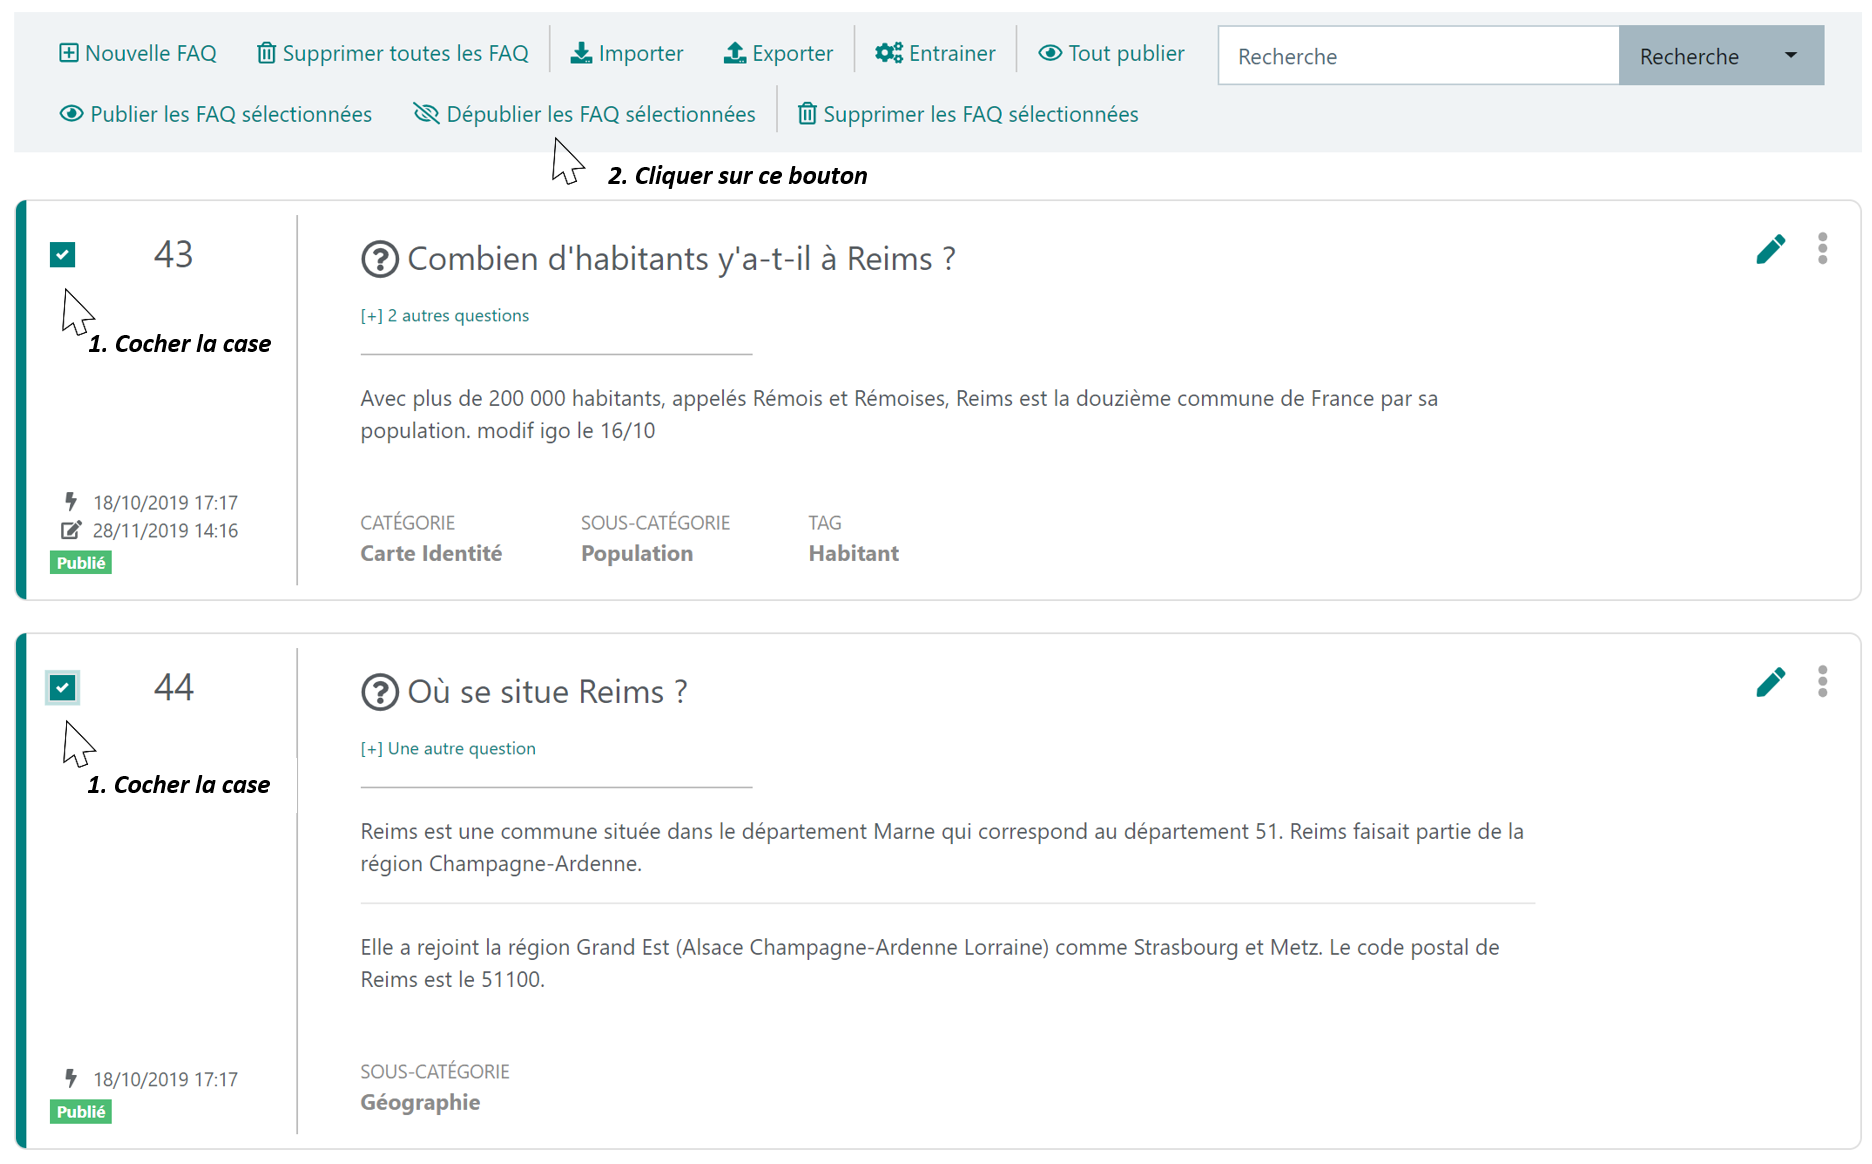Image resolution: width=1872 pixels, height=1164 pixels.
Task: Click the modified date '28/11/2019 14:16'
Action: coord(165,531)
